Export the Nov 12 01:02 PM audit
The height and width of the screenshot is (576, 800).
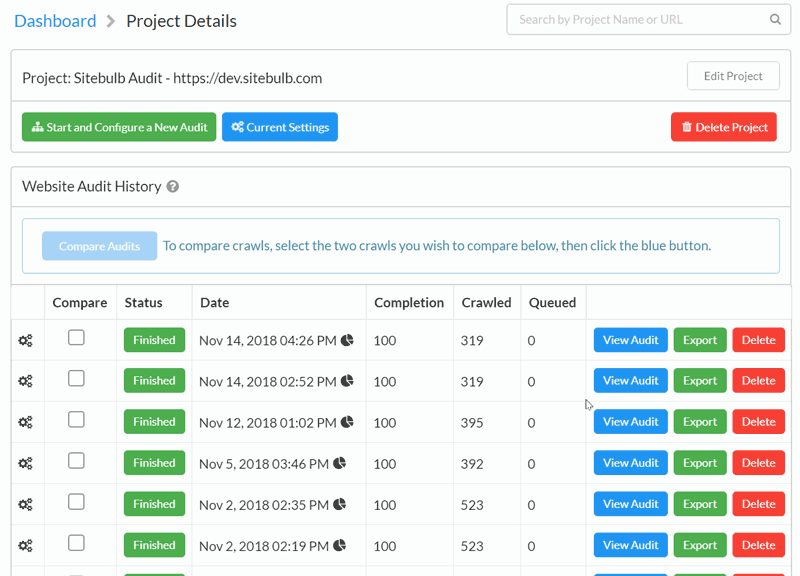click(700, 422)
